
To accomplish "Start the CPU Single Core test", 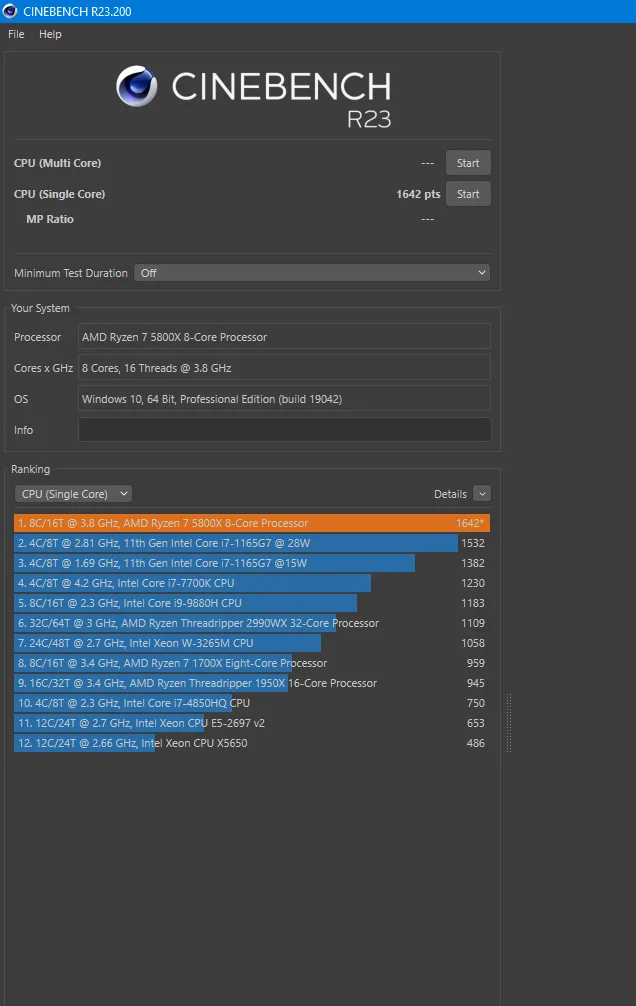I will point(468,194).
